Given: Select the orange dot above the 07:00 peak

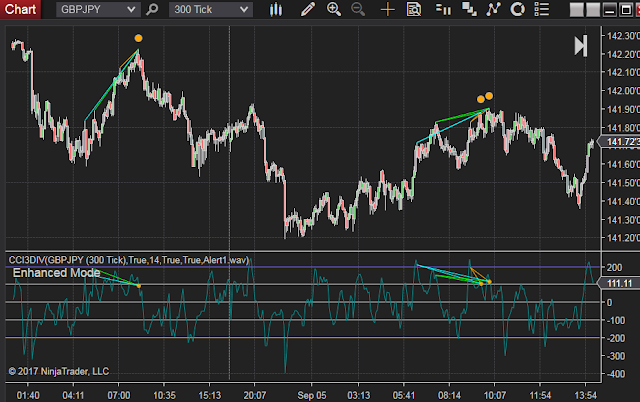Looking at the screenshot, I should click(138, 38).
